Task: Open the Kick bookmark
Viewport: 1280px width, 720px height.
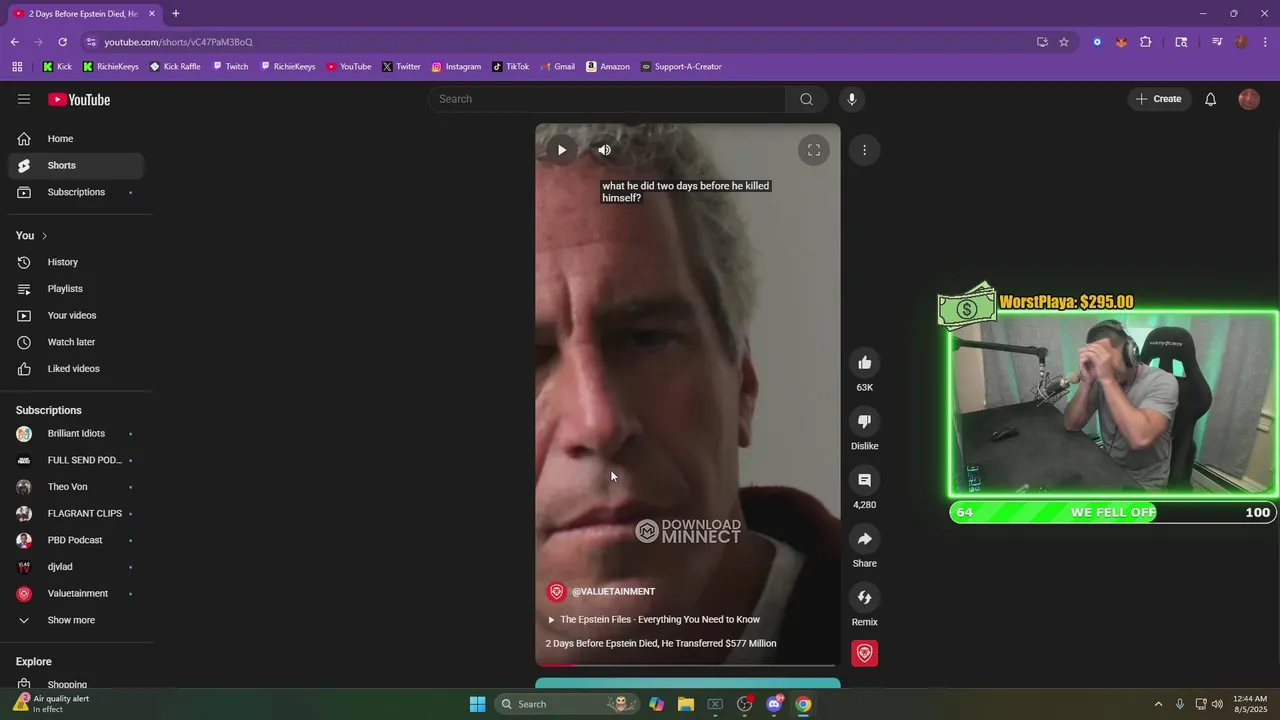Action: [57, 67]
